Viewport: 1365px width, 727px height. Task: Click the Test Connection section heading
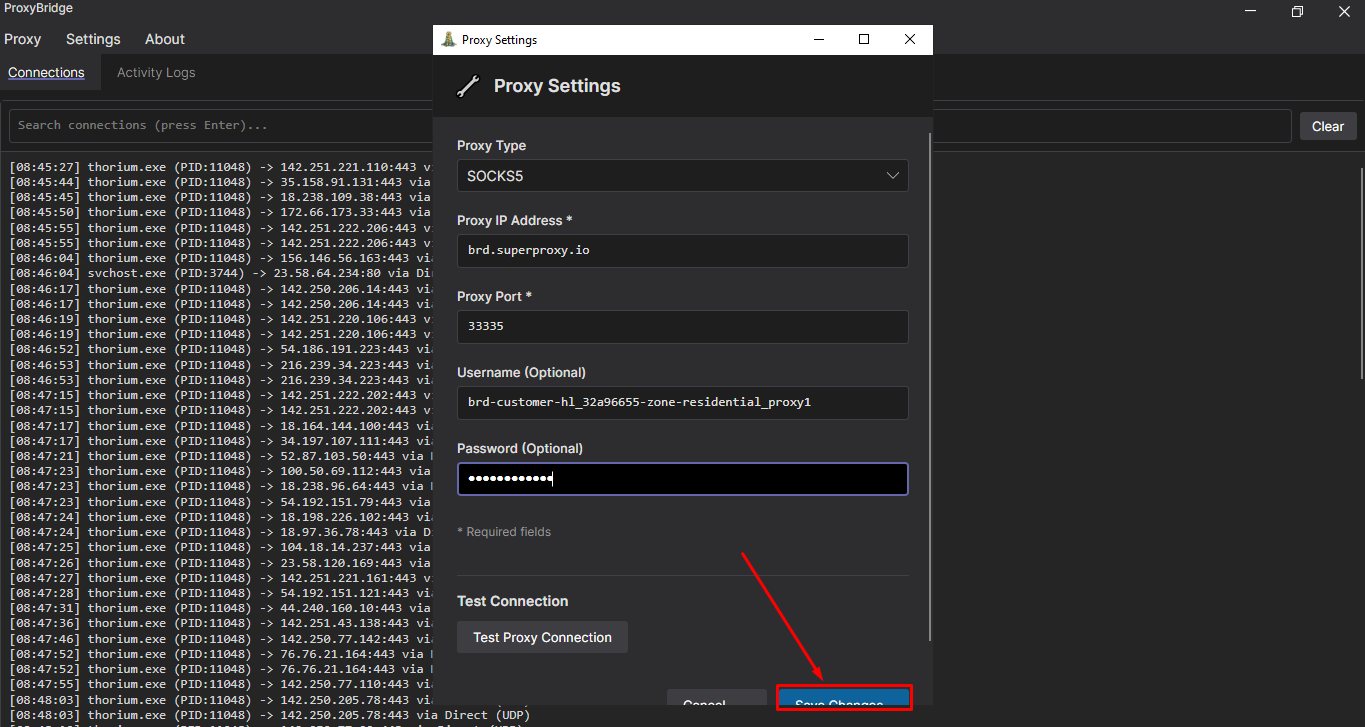click(512, 601)
